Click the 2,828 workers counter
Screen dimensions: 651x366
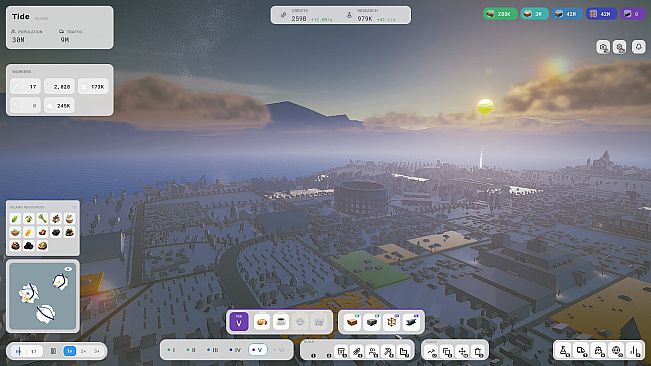coord(59,87)
